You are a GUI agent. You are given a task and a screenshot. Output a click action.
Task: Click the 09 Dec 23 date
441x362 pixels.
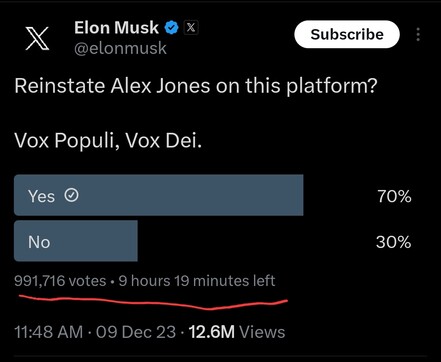[x=136, y=332]
